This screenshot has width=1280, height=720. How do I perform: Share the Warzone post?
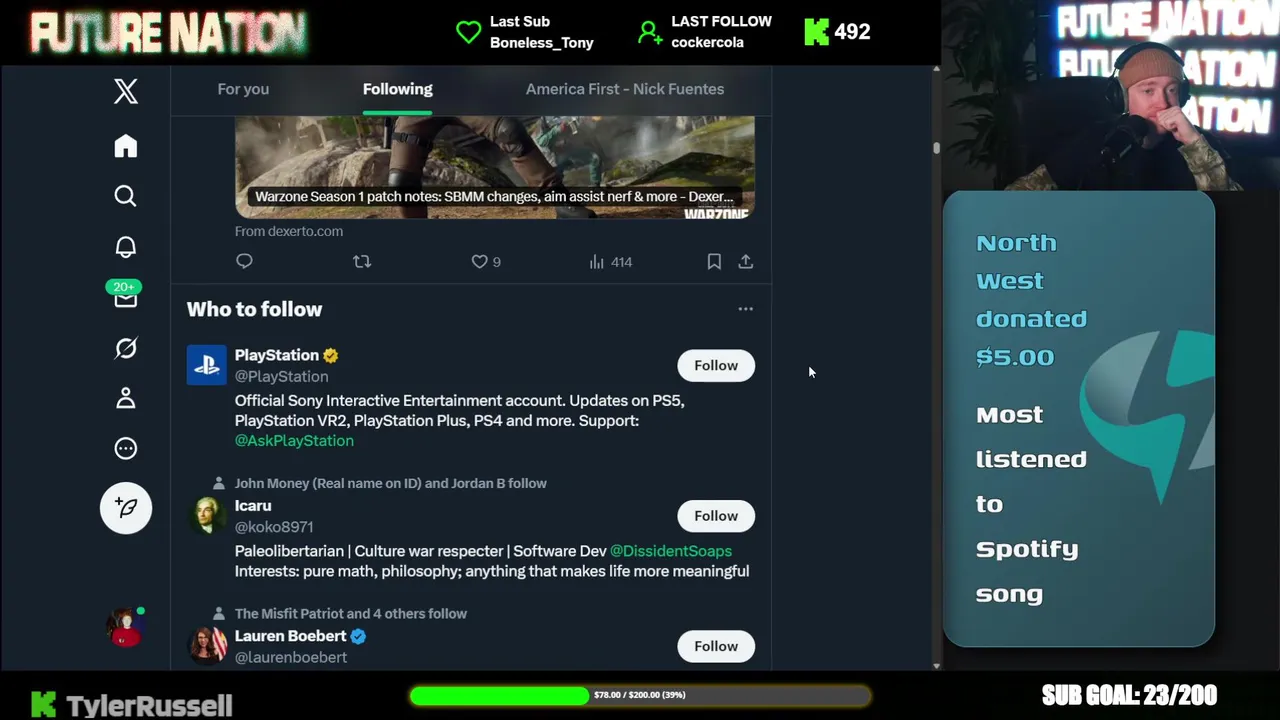click(x=745, y=261)
